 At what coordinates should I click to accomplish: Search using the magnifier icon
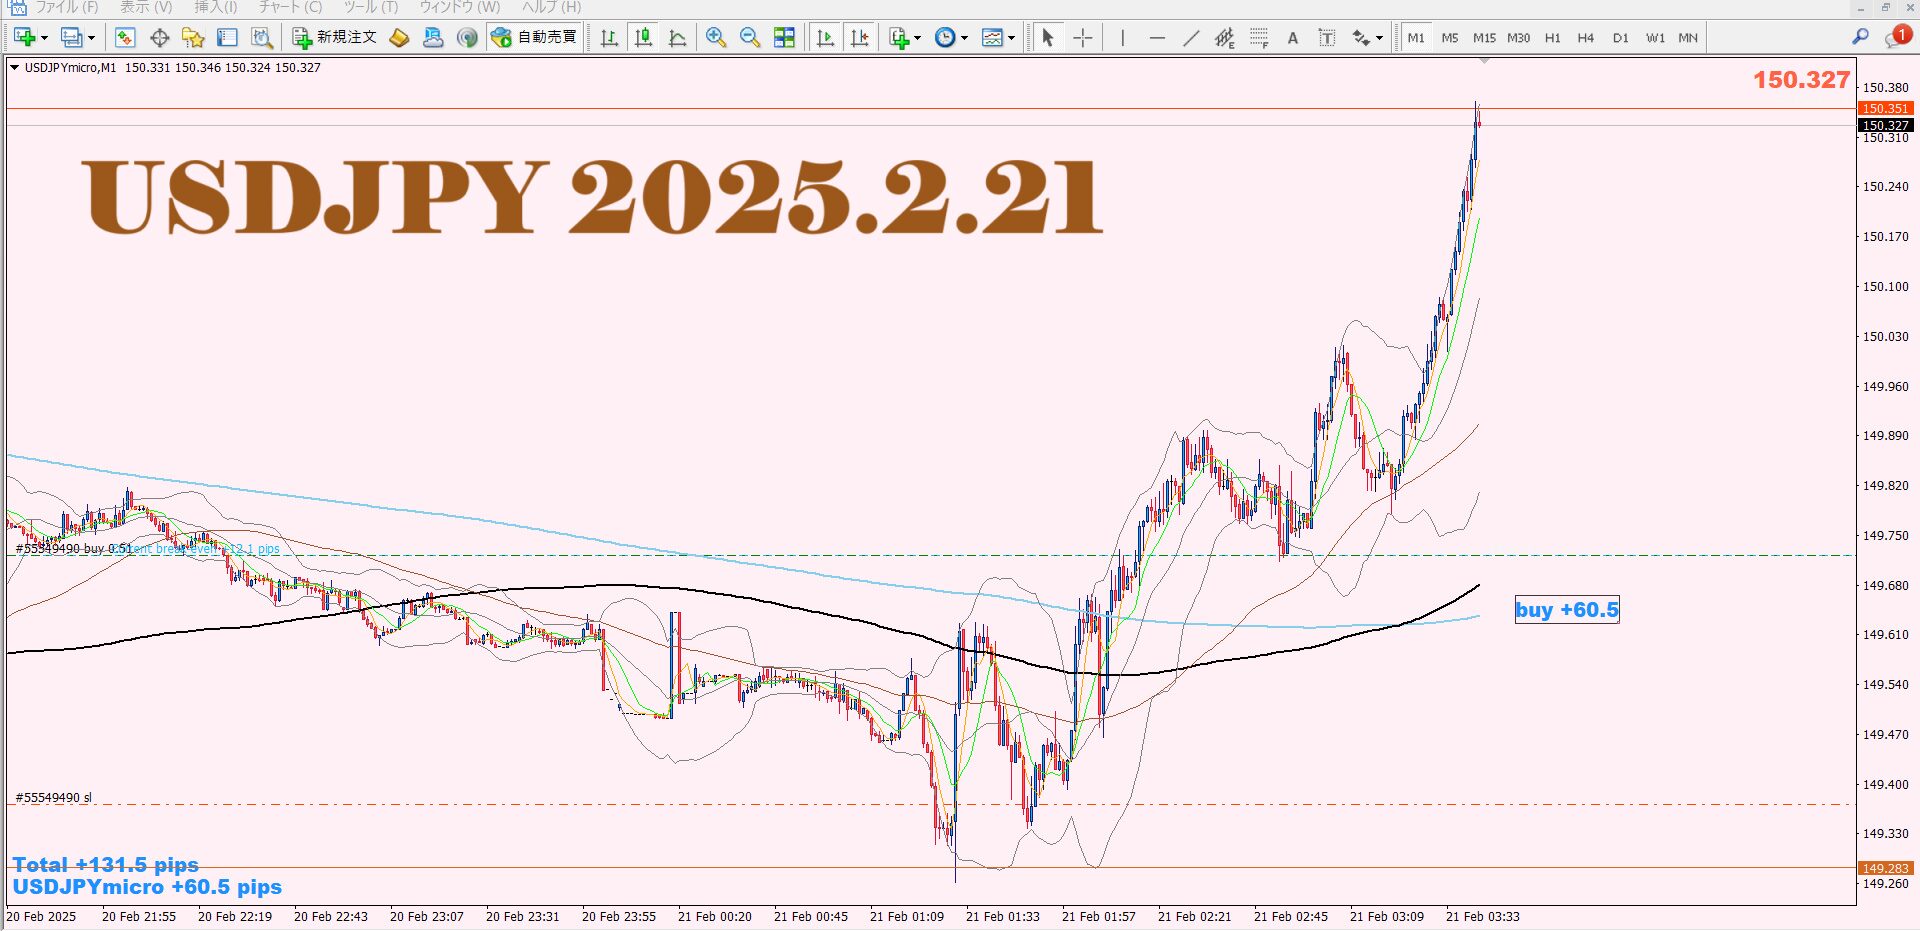(x=1860, y=37)
